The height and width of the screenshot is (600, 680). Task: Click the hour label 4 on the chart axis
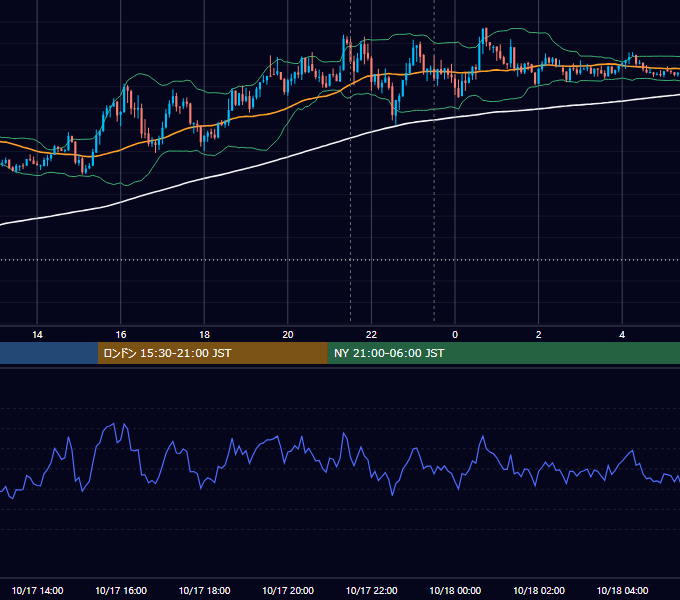coord(622,335)
